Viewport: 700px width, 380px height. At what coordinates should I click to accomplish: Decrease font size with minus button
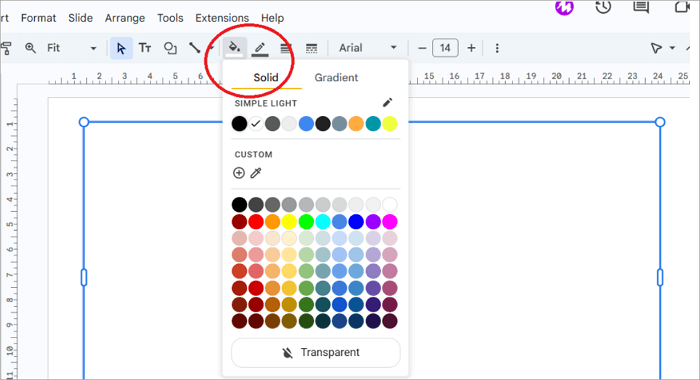422,48
